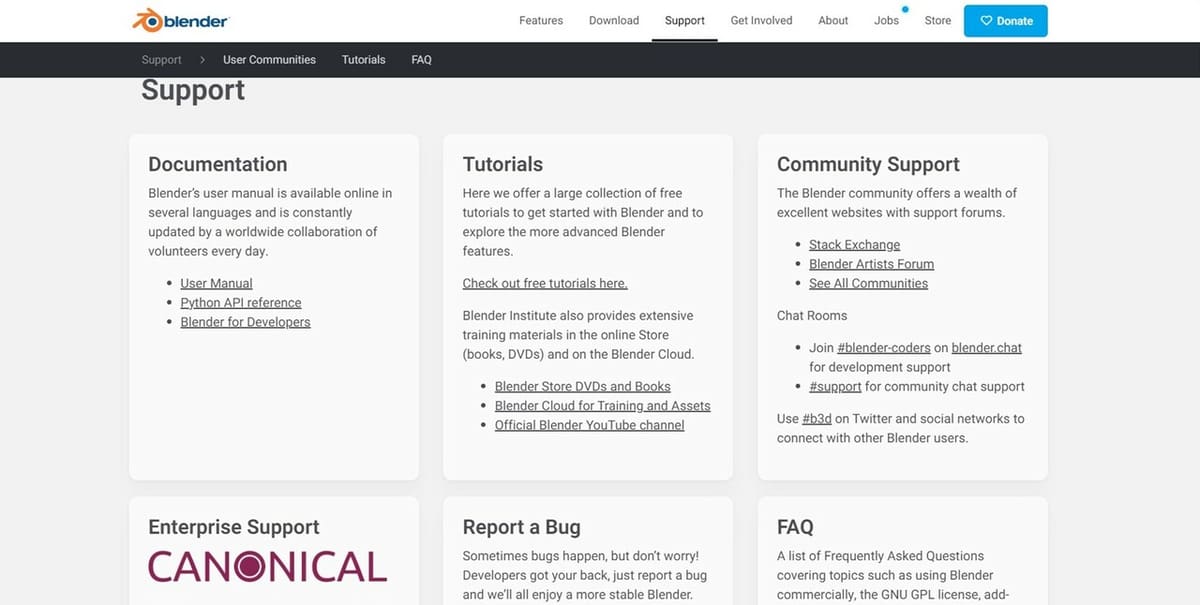
Task: Open the Canonical logo under Enterprise Support
Action: coord(268,566)
